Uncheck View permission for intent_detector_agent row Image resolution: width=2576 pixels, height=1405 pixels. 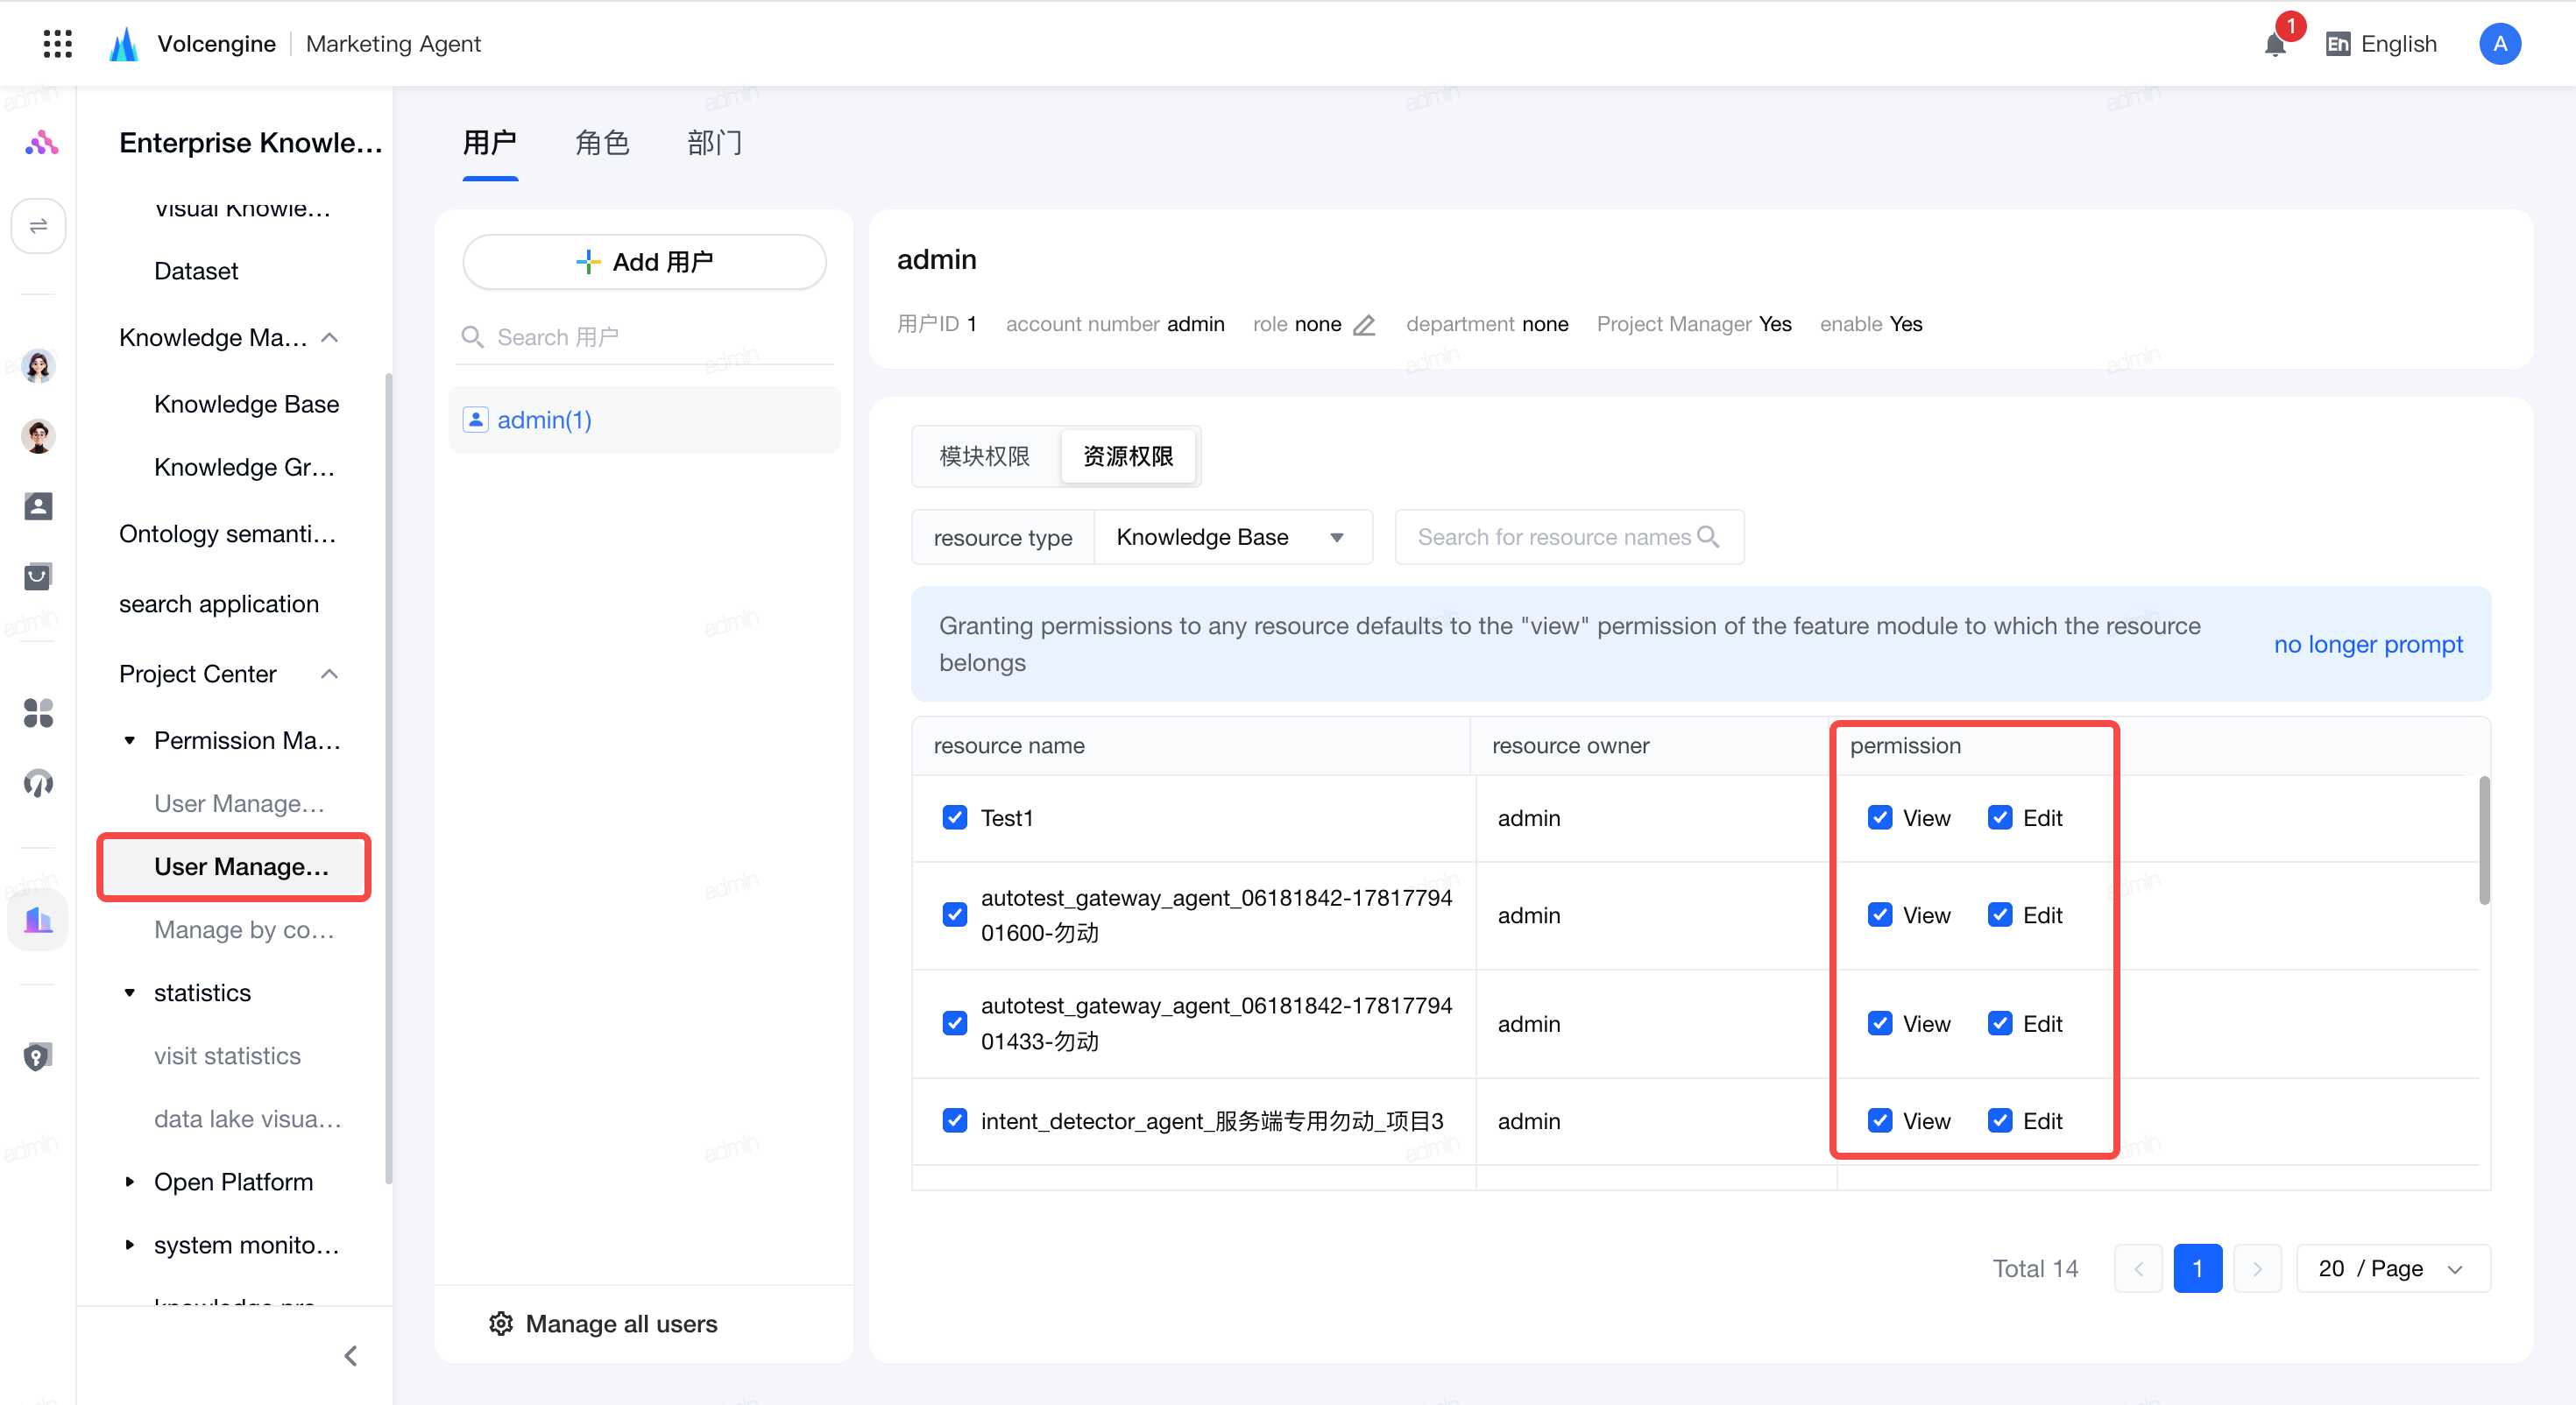point(1880,1121)
